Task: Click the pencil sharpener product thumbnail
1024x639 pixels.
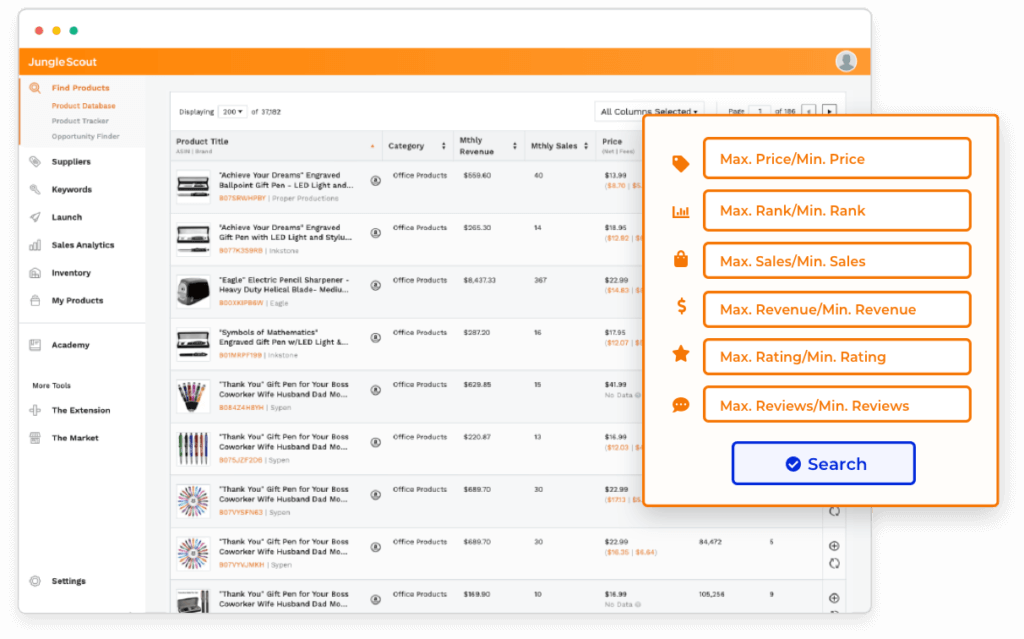Action: pos(193,291)
